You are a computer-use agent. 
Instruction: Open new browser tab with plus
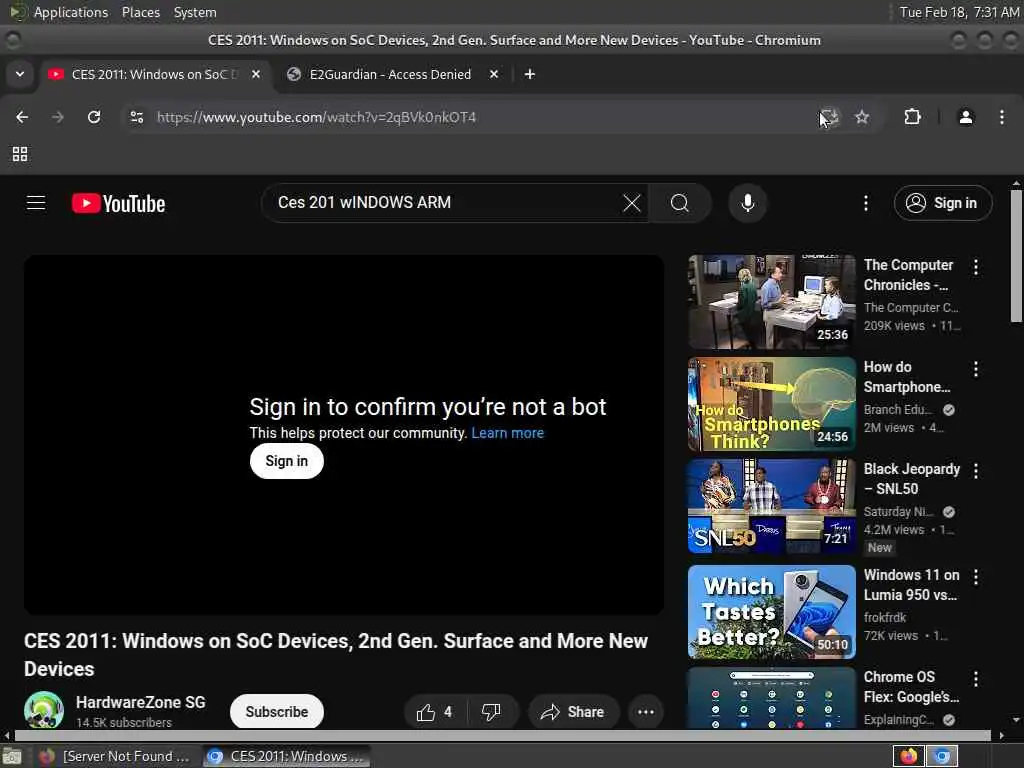[x=530, y=74]
